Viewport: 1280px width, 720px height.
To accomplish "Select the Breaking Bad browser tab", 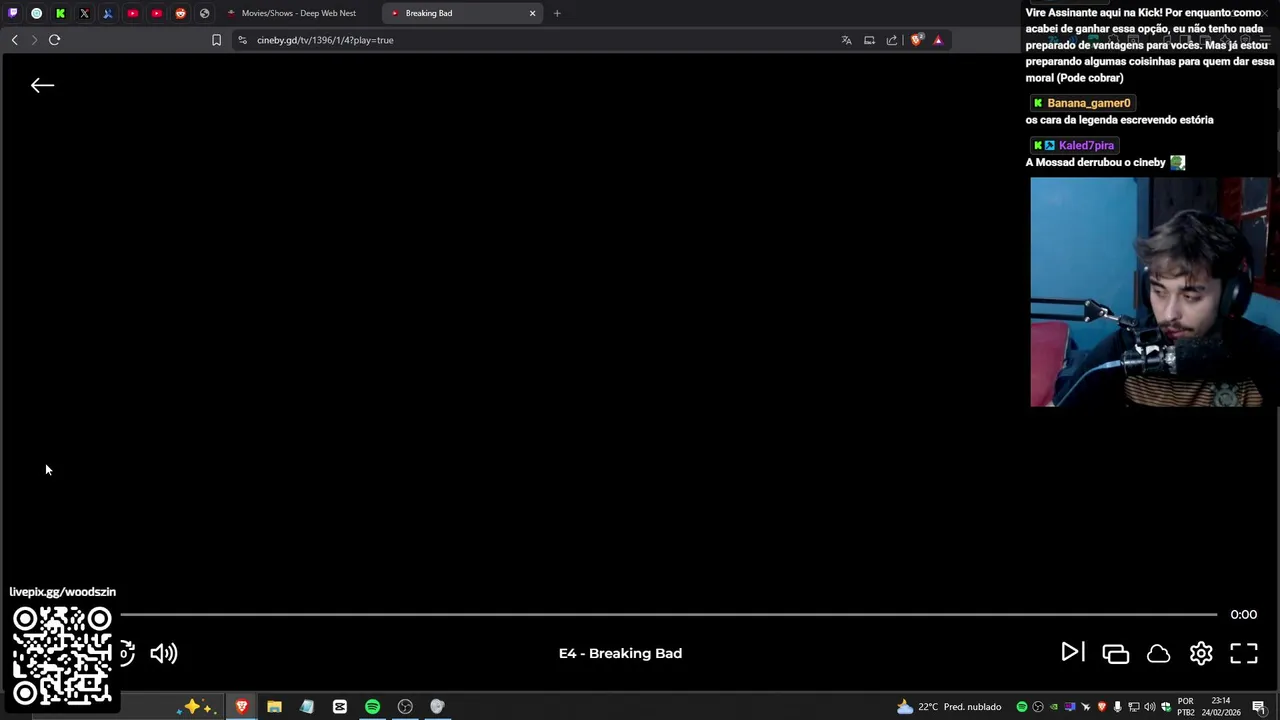I will tap(460, 13).
